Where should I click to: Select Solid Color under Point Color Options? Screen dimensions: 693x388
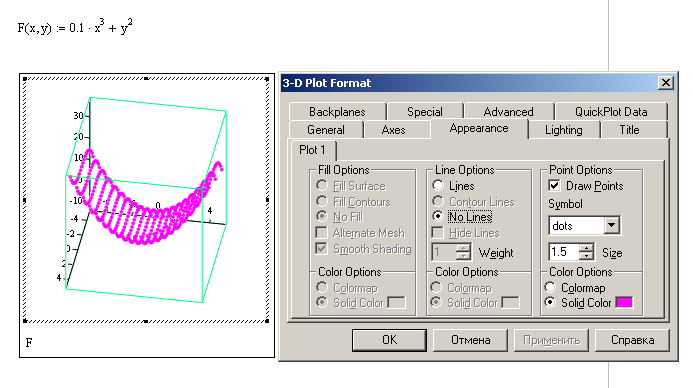pyautogui.click(x=550, y=302)
